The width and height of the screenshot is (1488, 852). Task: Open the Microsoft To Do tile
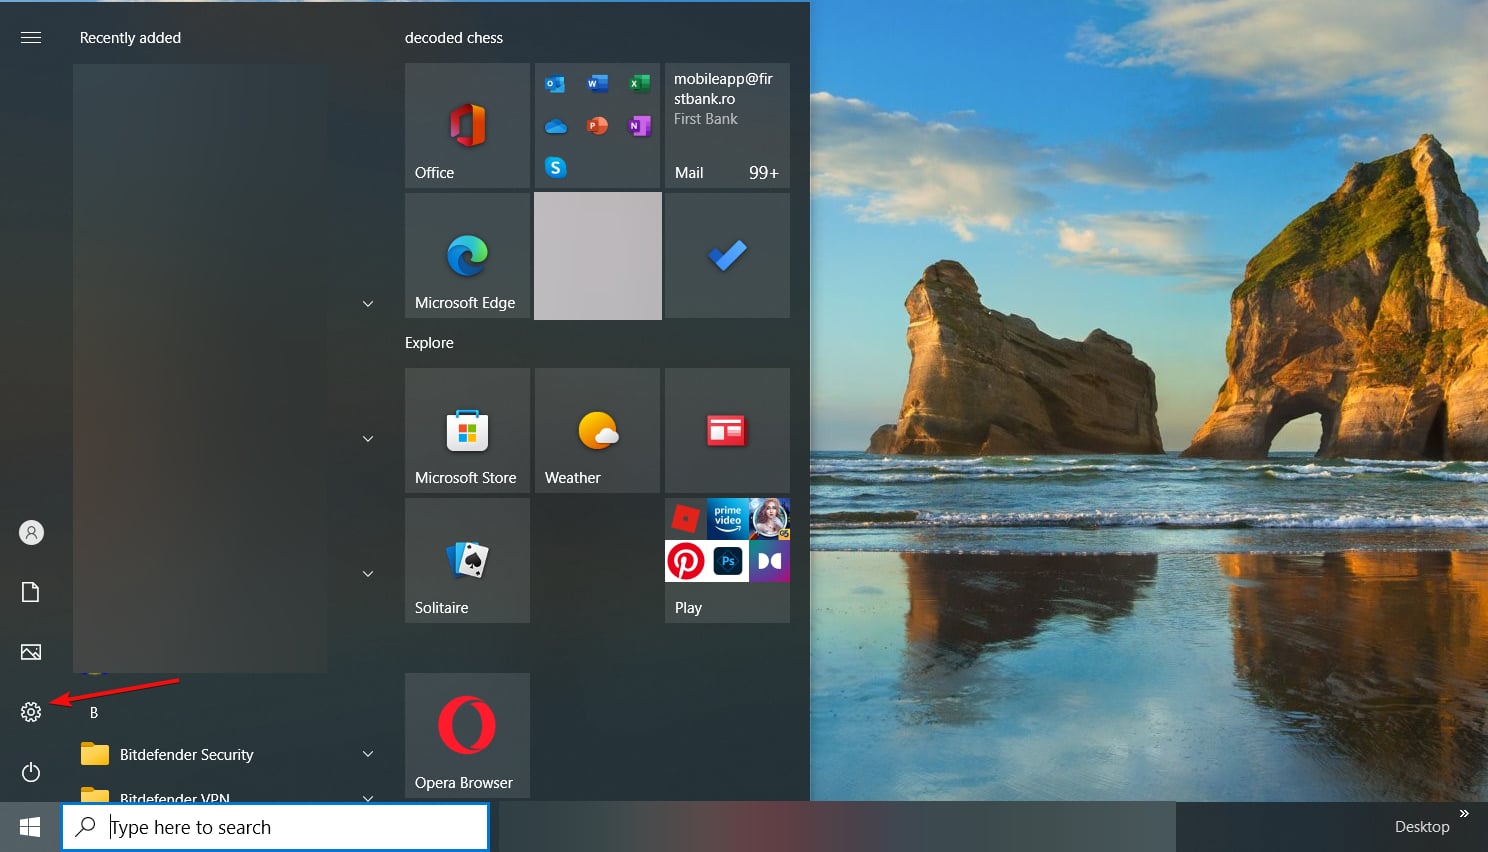(726, 255)
